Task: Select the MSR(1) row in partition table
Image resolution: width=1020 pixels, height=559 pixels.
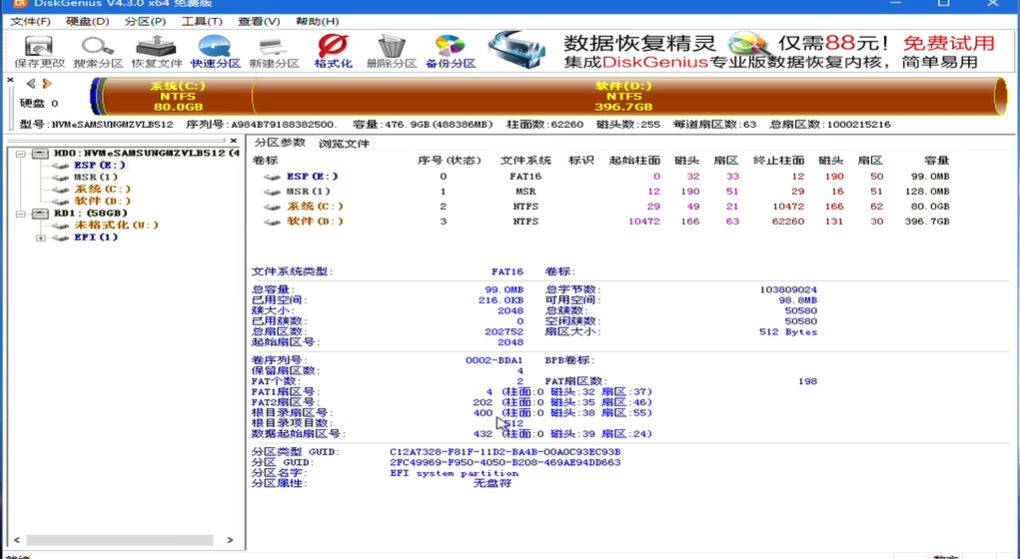Action: pos(602,191)
